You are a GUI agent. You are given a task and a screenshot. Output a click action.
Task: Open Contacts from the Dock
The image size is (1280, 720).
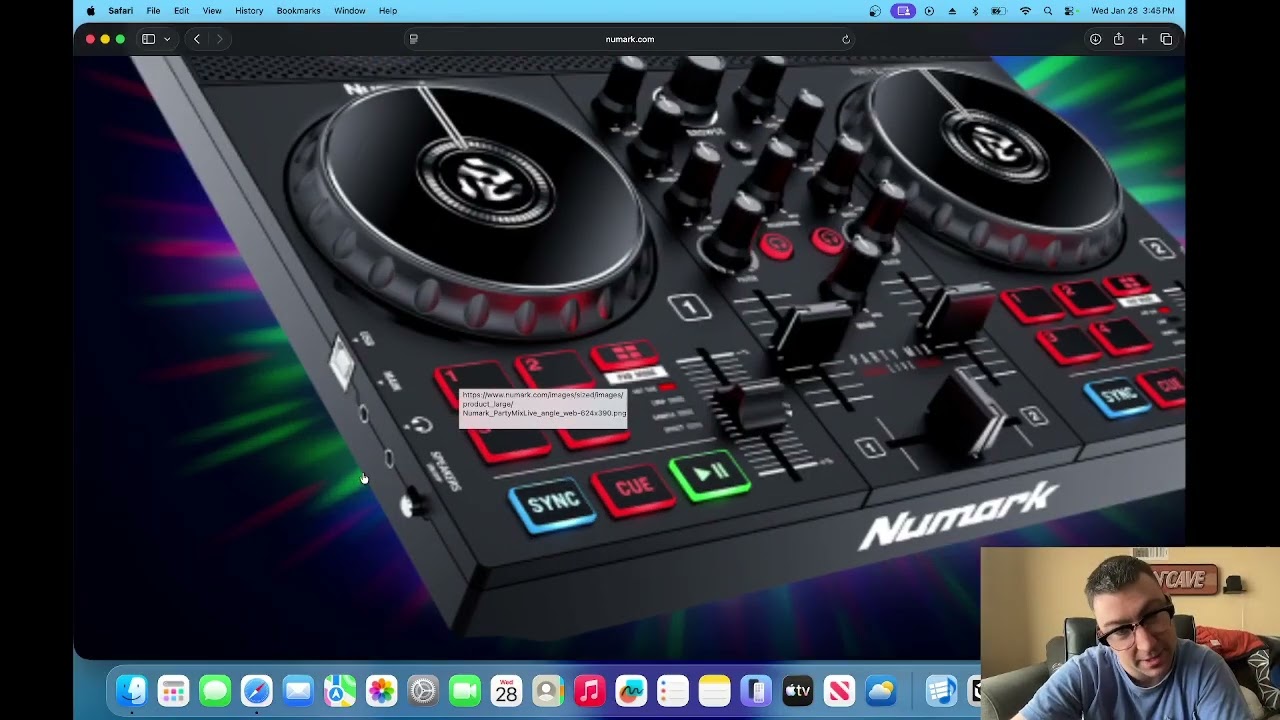click(x=548, y=691)
